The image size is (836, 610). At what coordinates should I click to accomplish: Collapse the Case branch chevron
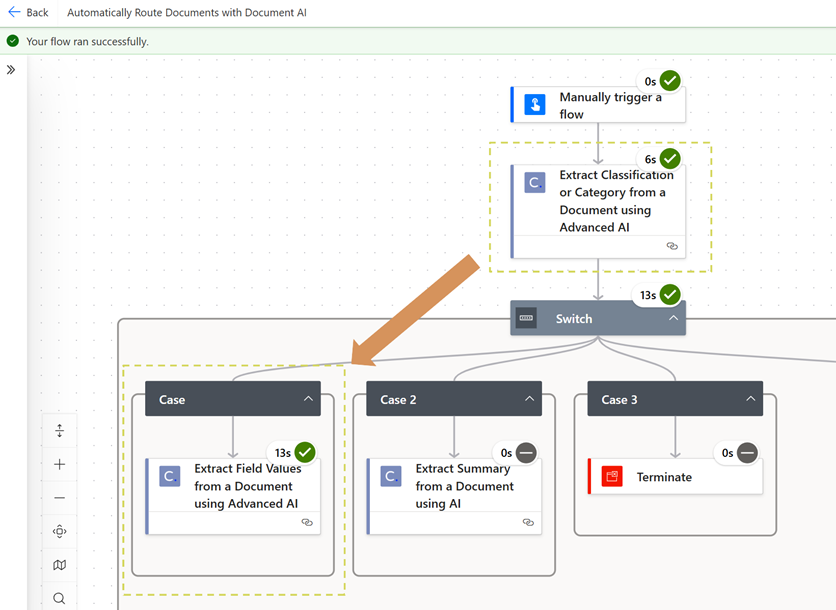[x=308, y=399]
